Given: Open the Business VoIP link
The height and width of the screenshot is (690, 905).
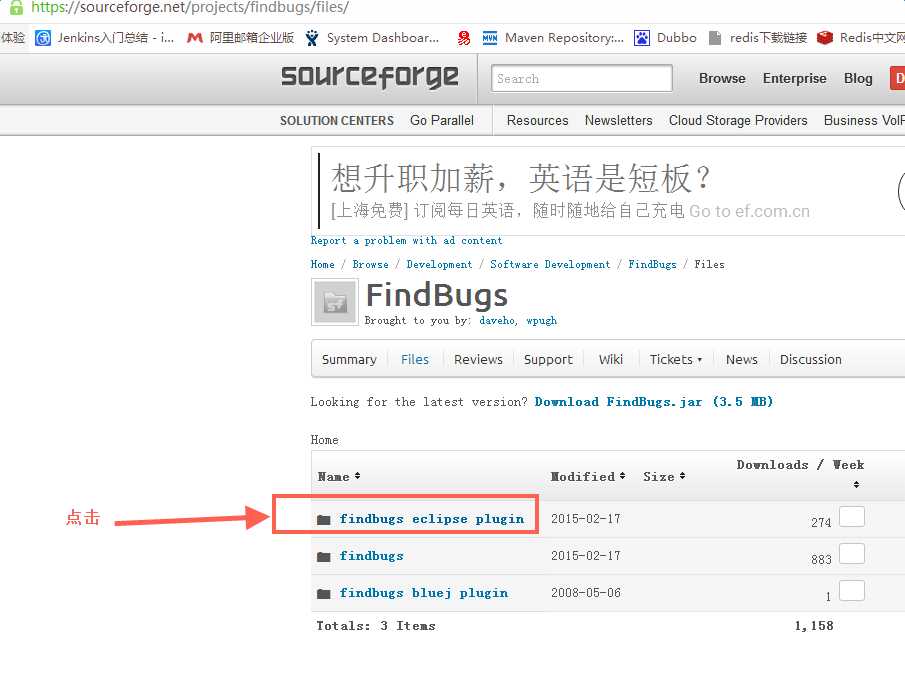Looking at the screenshot, I should pos(864,120).
